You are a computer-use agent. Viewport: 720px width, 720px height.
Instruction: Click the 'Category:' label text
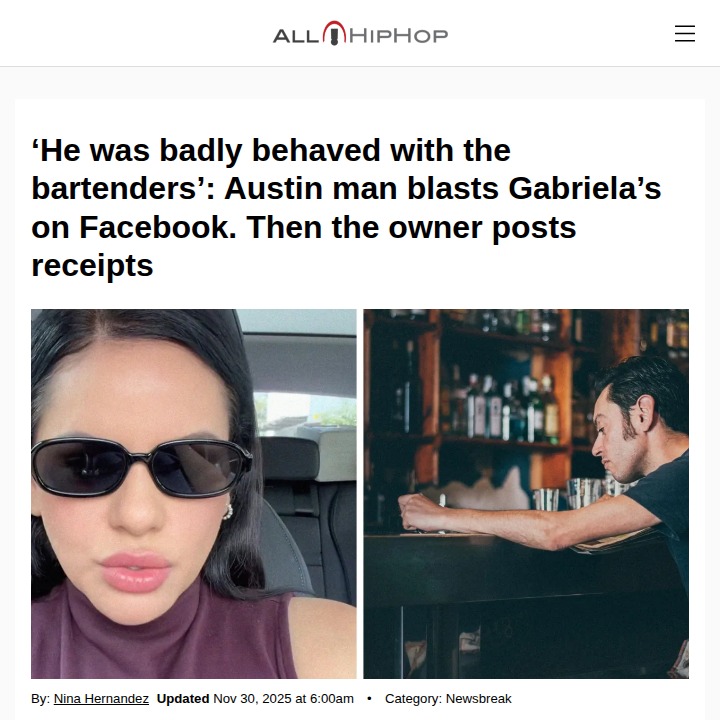point(413,698)
